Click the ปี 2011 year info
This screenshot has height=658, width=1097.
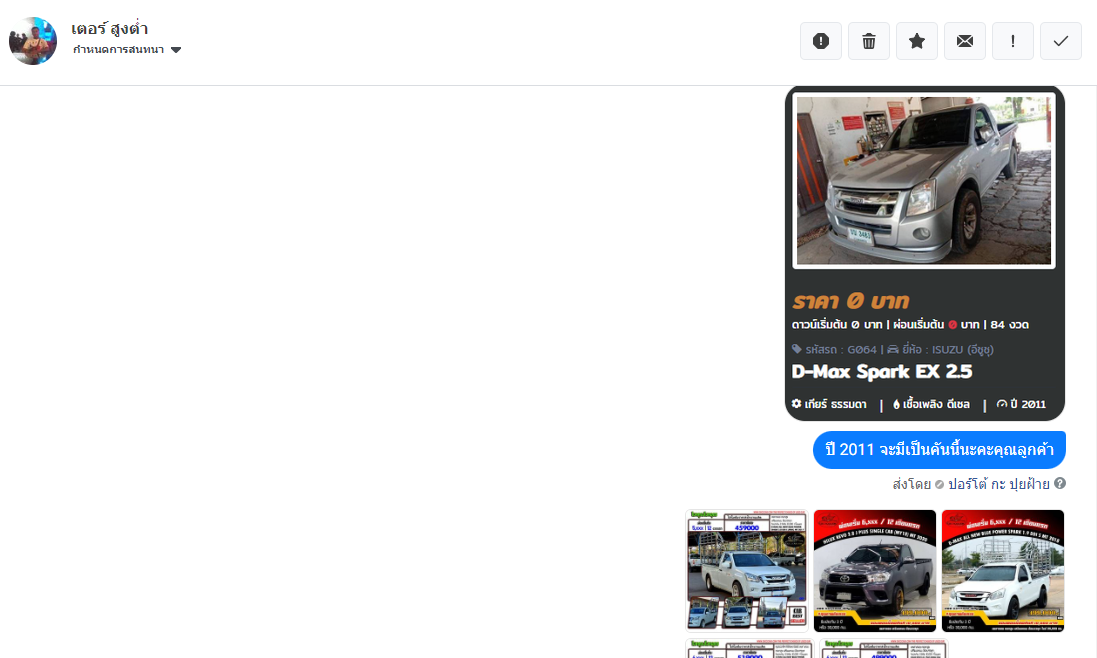pos(1021,404)
